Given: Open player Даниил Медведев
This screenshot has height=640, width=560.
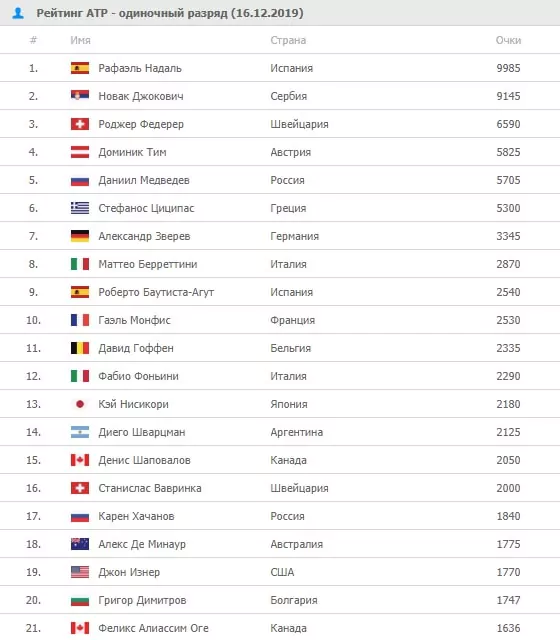Looking at the screenshot, I should (x=144, y=180).
